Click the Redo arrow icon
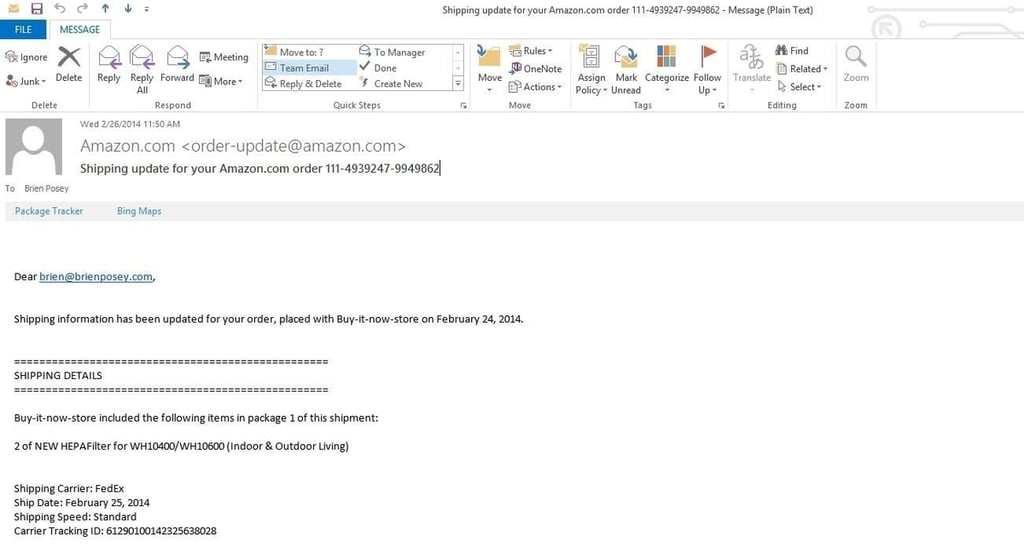This screenshot has height=547, width=1024. click(82, 8)
